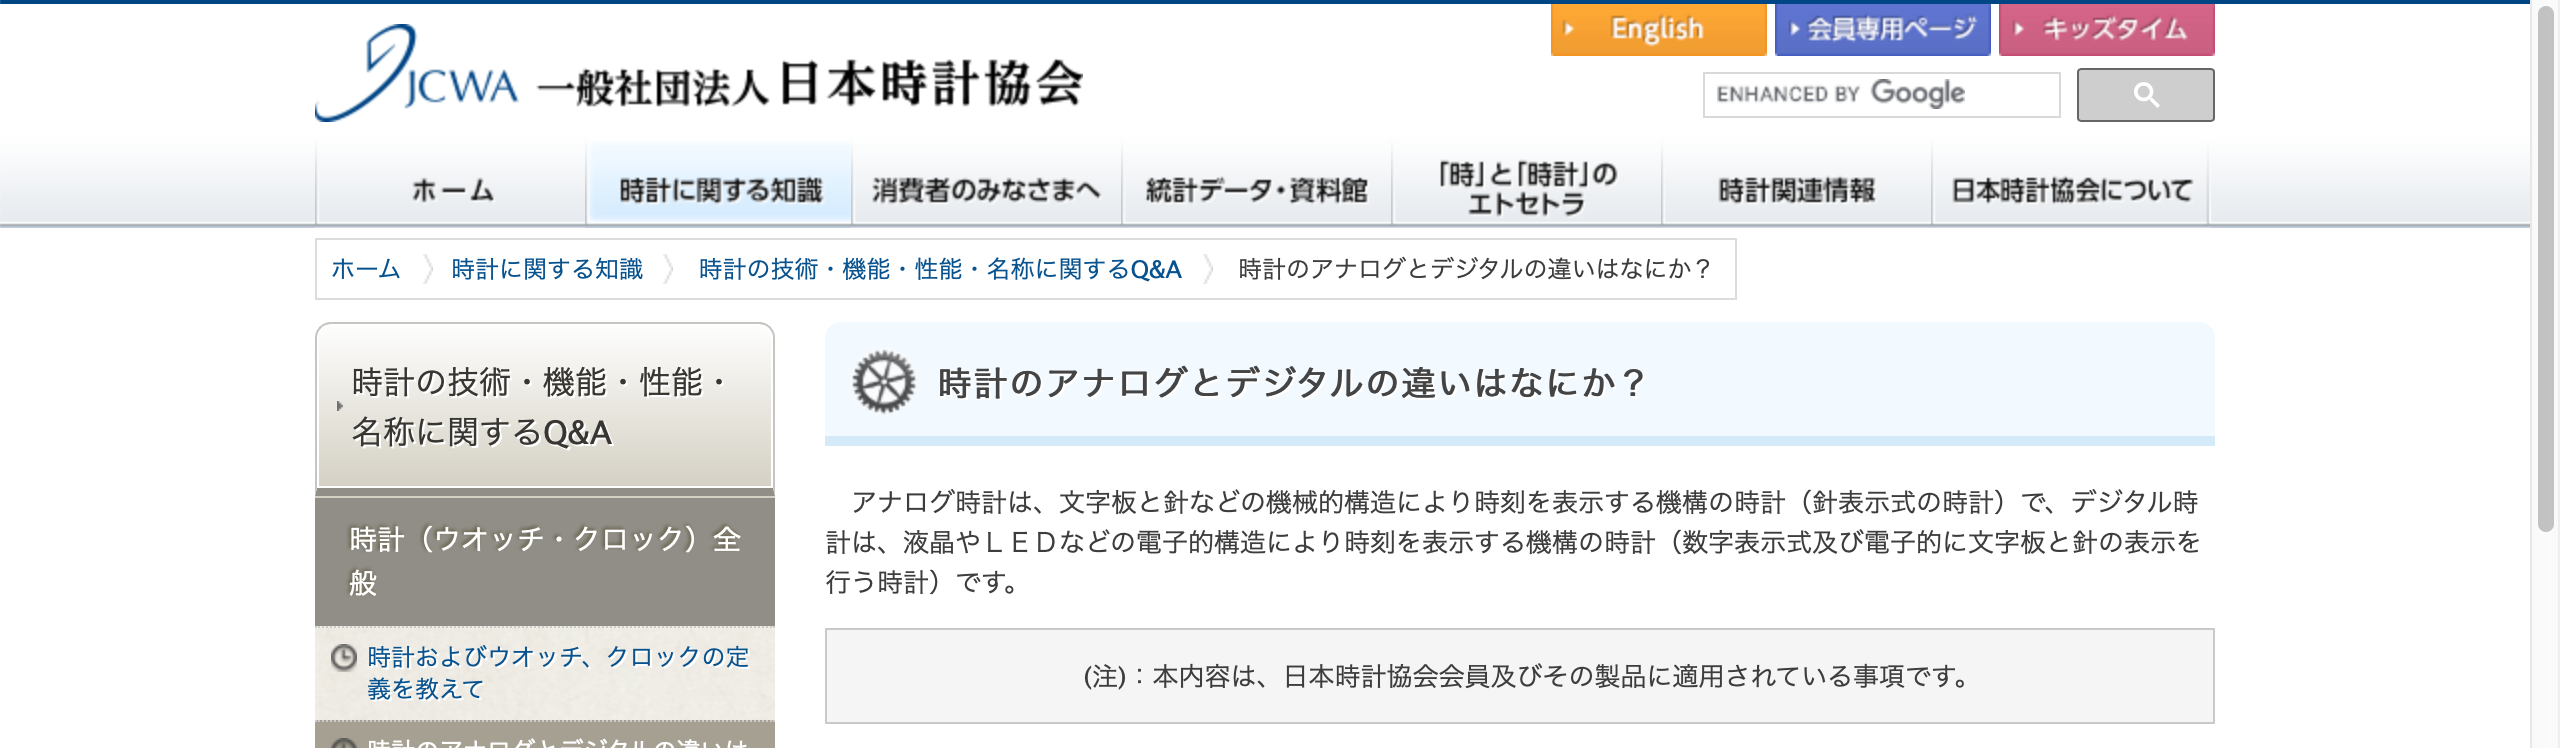Click the arrow icon on 会員専用ページ button
The height and width of the screenshot is (748, 2560).
point(1795,29)
